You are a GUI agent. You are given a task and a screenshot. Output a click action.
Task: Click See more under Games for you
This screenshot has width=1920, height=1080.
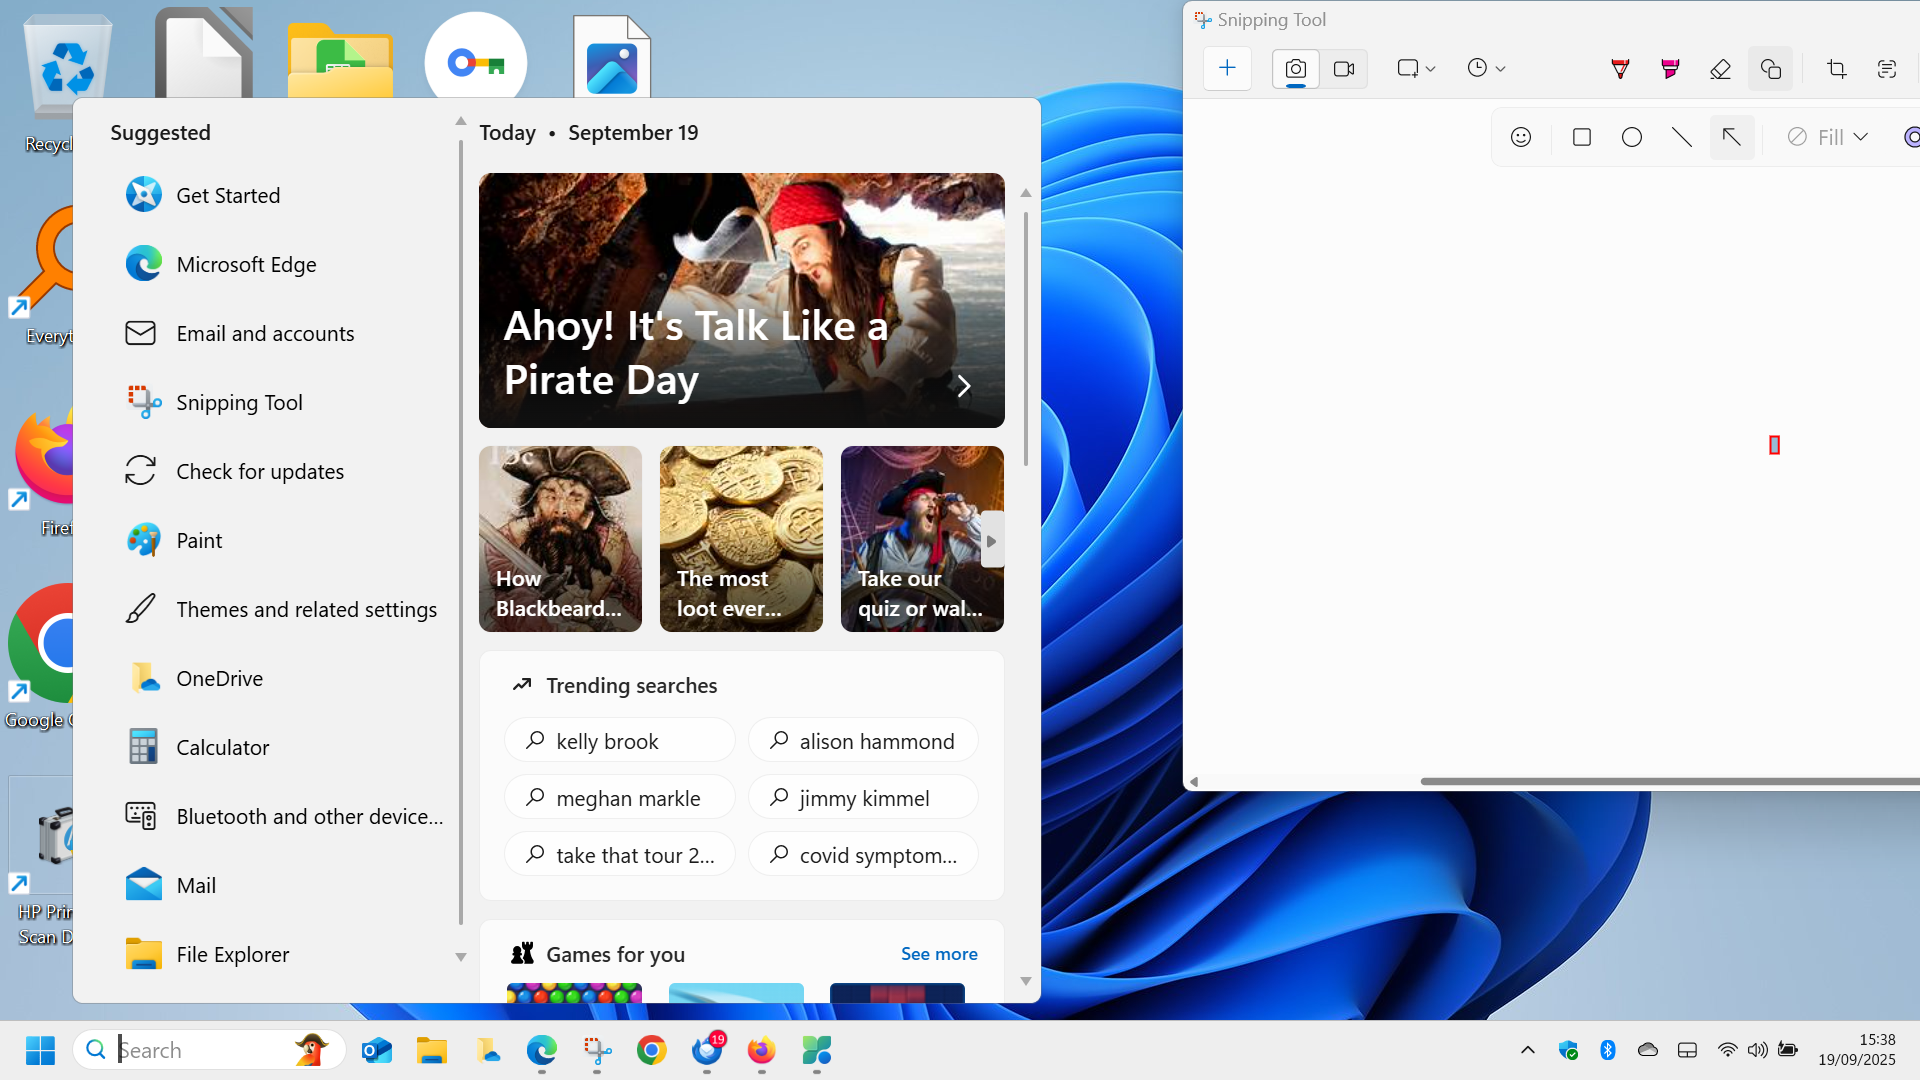[938, 954]
